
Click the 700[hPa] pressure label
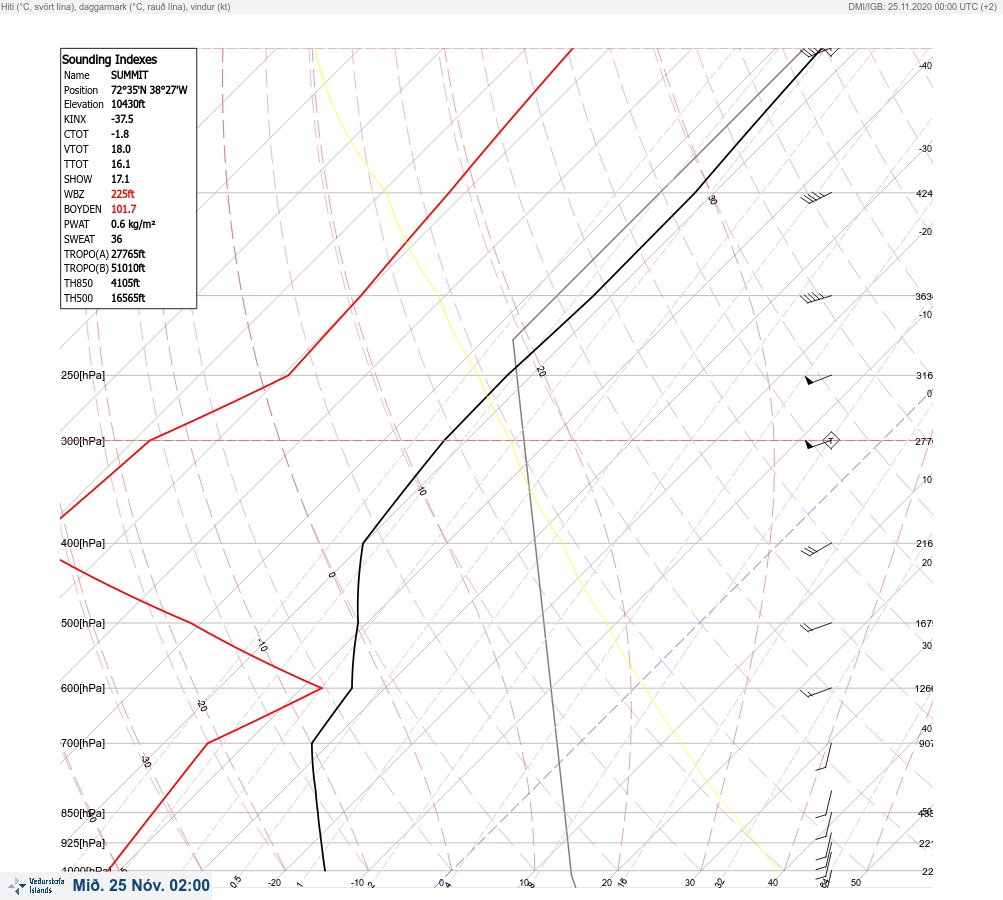(x=83, y=743)
